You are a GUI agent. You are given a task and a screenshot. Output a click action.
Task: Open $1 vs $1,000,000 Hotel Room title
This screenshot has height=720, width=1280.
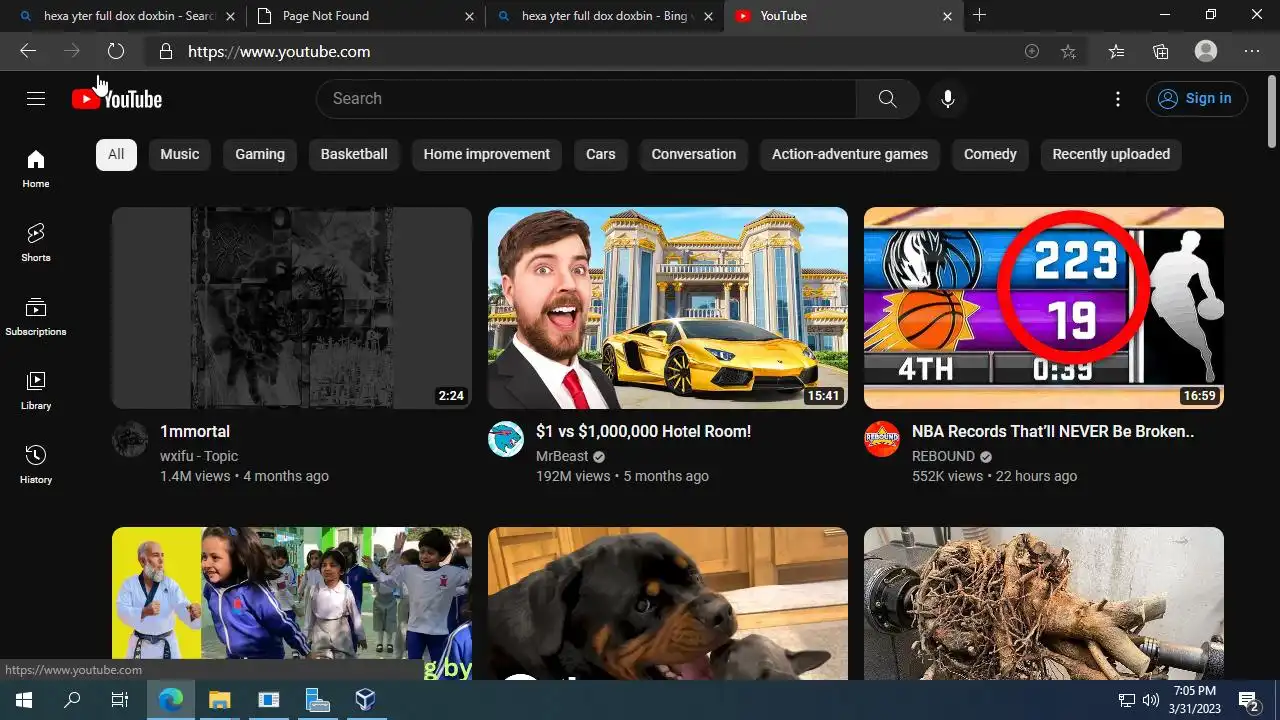click(643, 432)
